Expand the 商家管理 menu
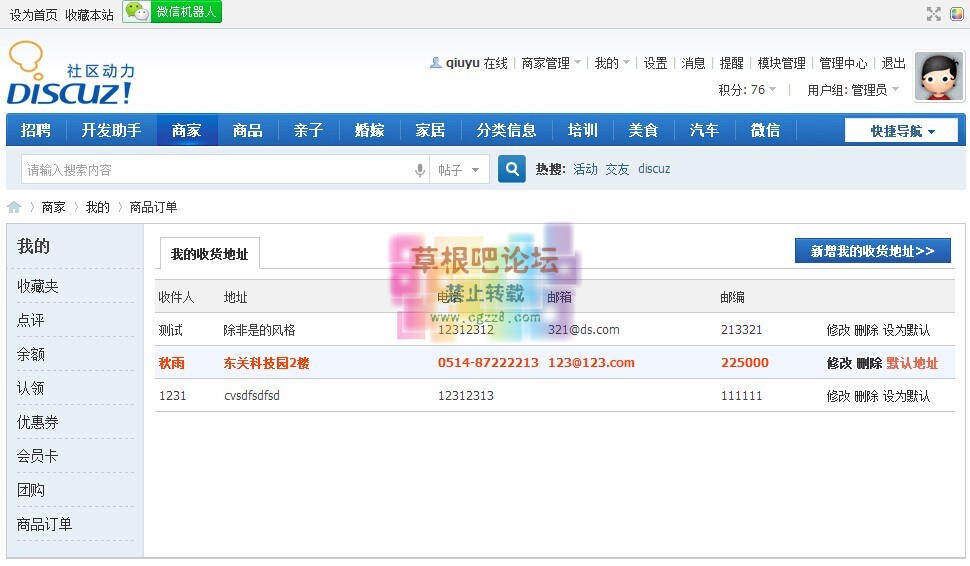Viewport: 970px width, 566px height. (551, 63)
